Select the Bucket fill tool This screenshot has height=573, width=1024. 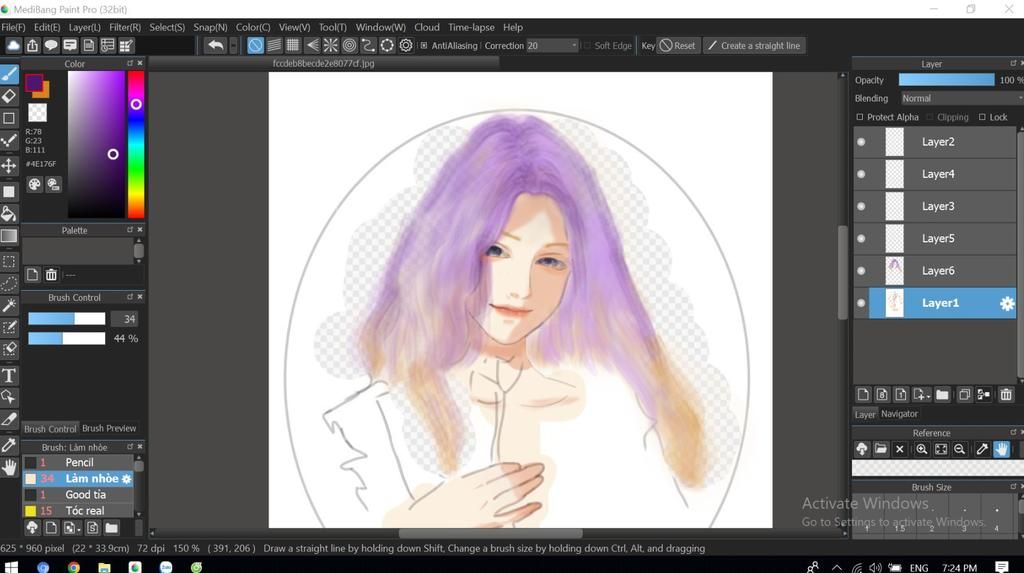[9, 214]
